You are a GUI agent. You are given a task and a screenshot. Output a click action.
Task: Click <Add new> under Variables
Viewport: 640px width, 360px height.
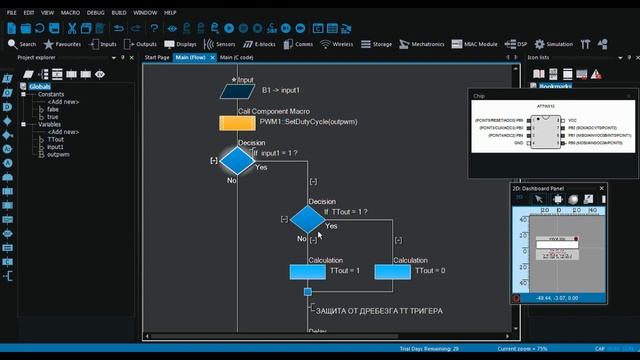click(x=63, y=132)
